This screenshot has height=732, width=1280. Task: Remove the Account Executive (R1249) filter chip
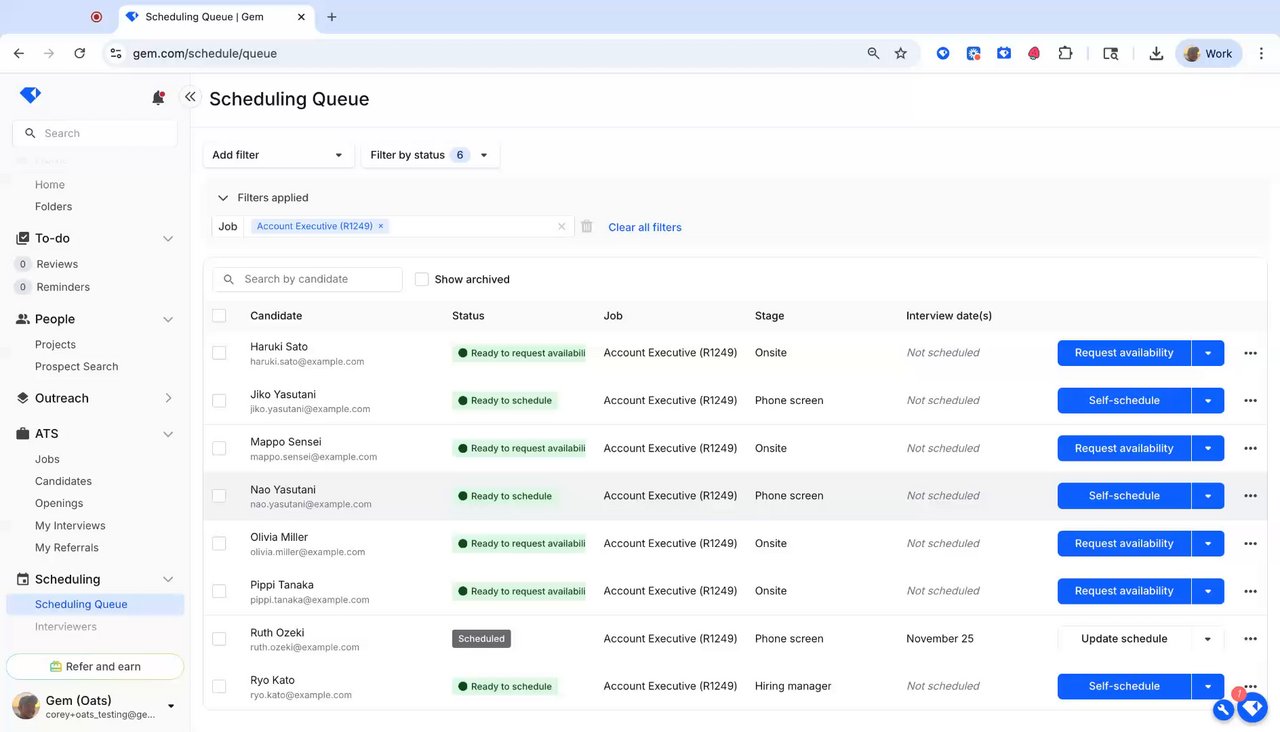point(381,226)
